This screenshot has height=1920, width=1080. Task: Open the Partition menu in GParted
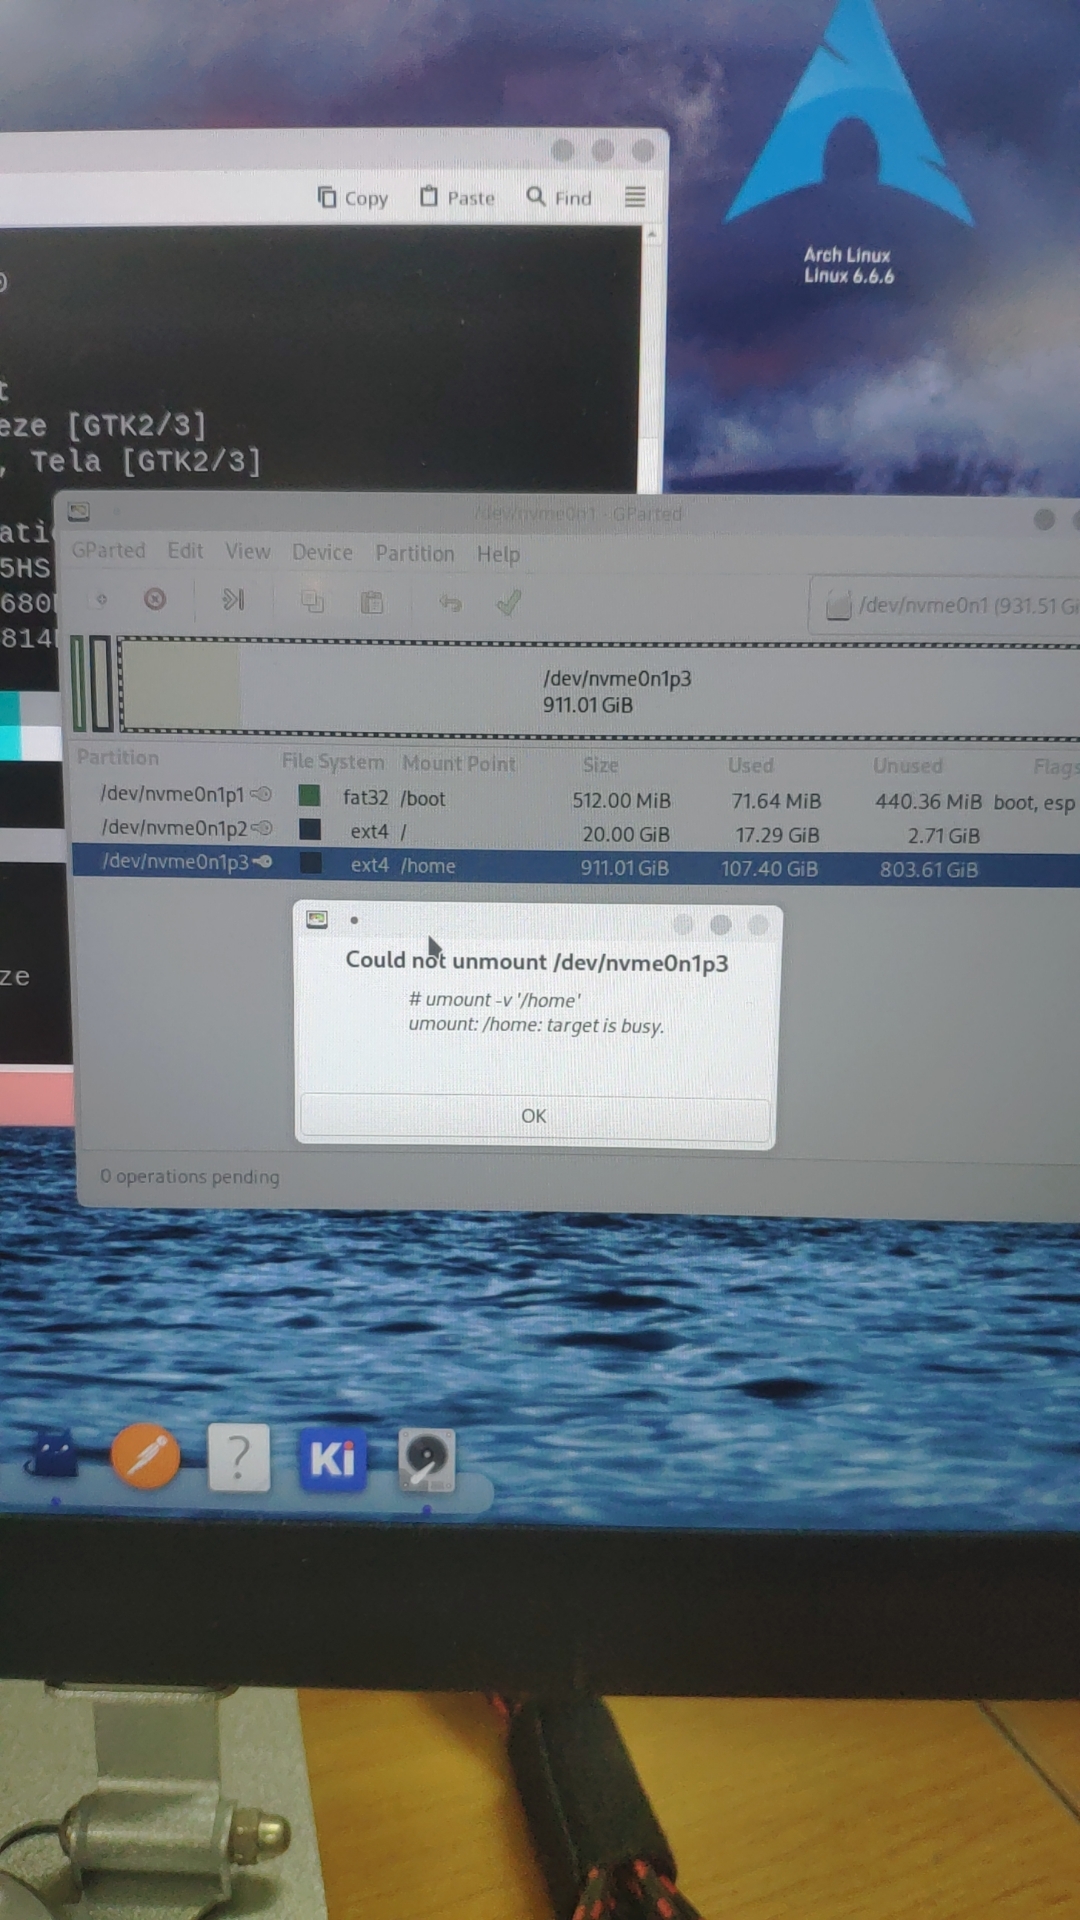click(x=414, y=553)
